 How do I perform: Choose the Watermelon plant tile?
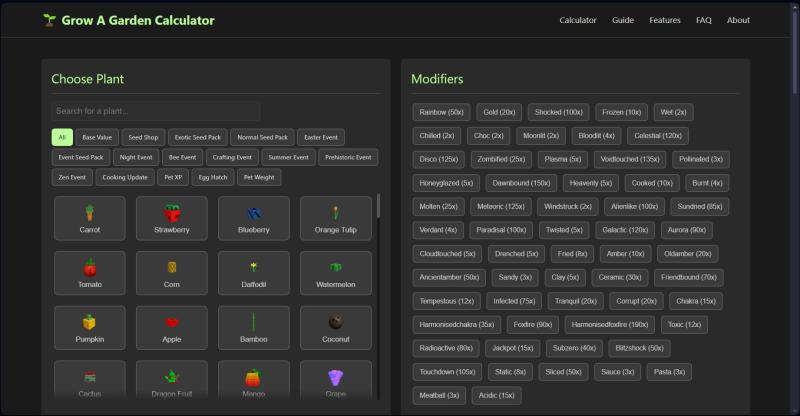[335, 272]
